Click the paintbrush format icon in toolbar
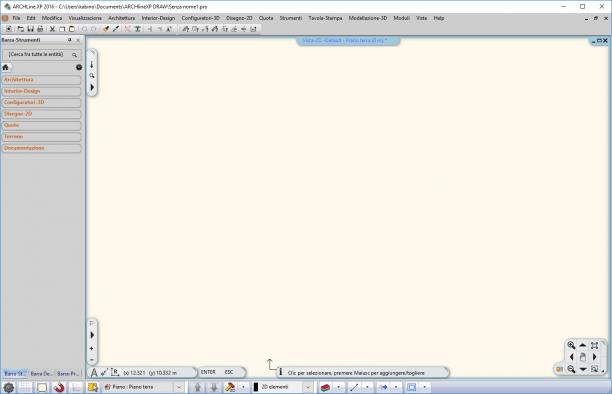612x394 pixels. click(106, 29)
